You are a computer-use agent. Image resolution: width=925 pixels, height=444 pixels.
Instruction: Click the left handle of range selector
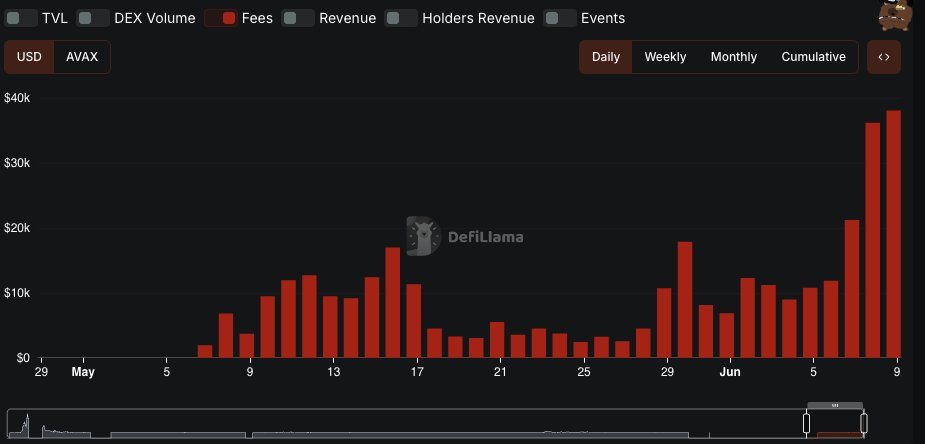tap(806, 423)
